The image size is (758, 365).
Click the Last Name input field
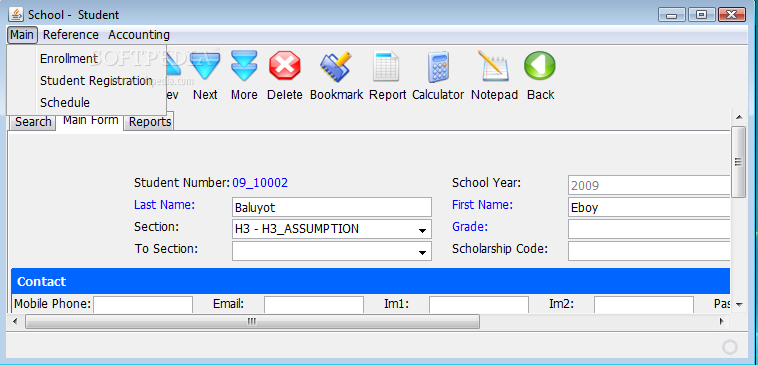tap(332, 207)
